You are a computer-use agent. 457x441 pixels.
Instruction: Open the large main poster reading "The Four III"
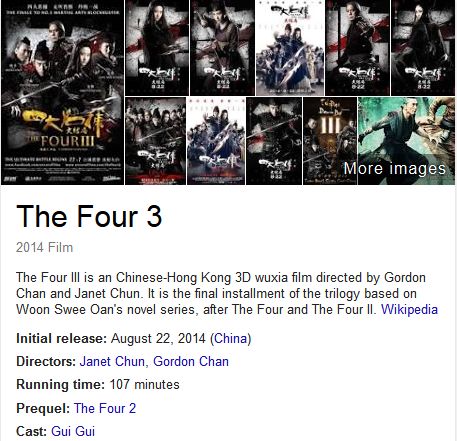pyautogui.click(x=62, y=92)
